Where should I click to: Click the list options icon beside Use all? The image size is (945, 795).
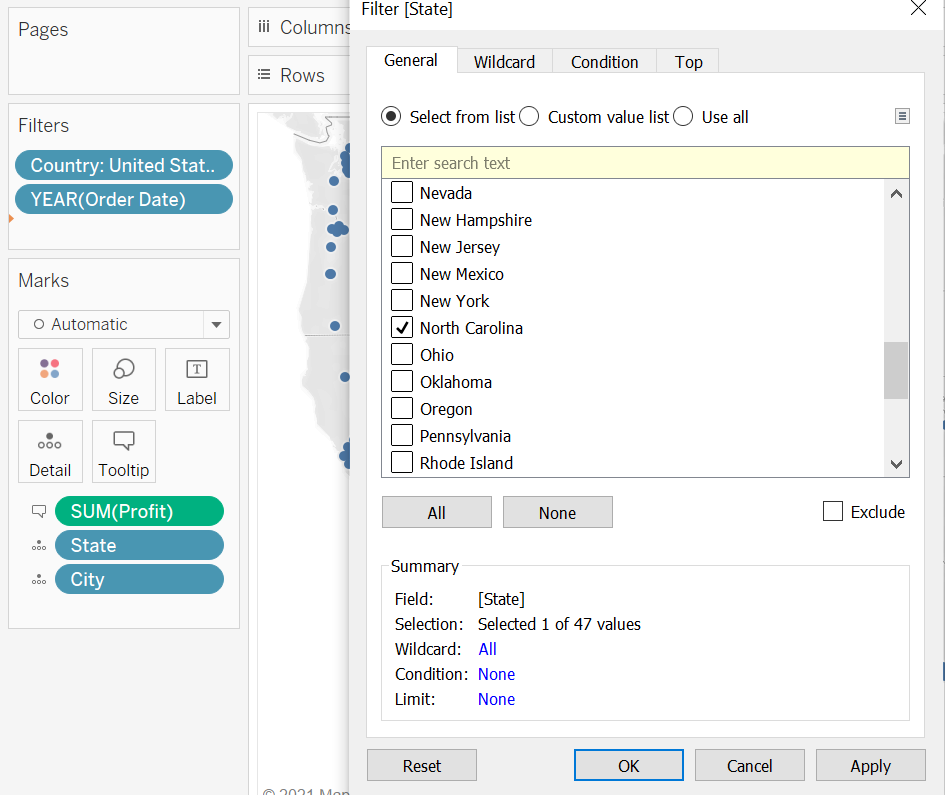902,116
